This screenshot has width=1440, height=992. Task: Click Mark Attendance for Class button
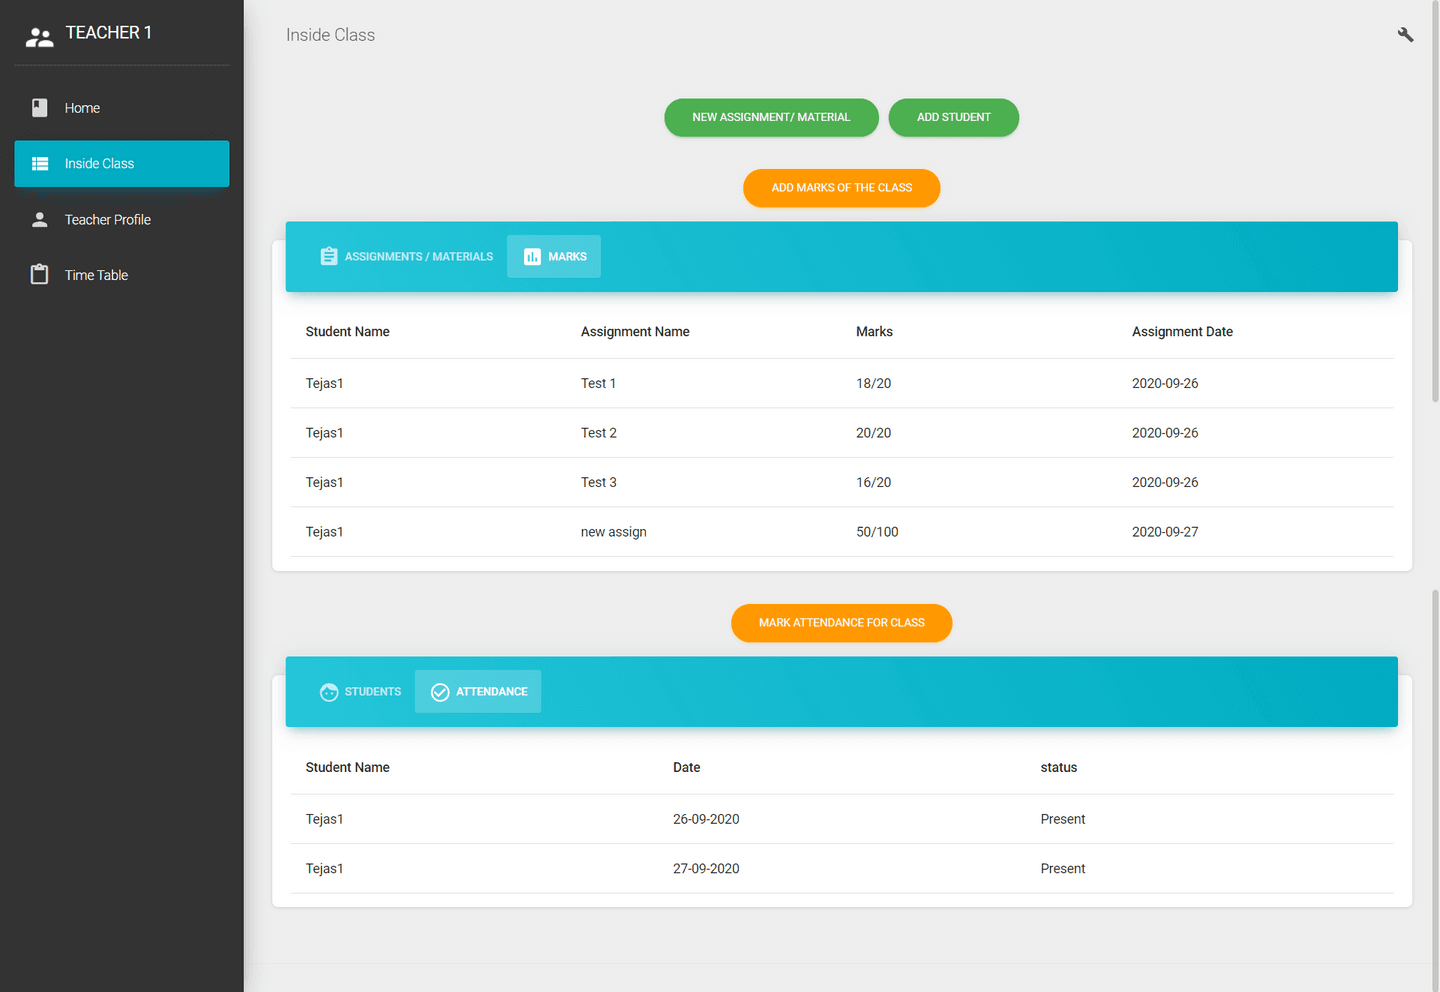[x=842, y=623]
